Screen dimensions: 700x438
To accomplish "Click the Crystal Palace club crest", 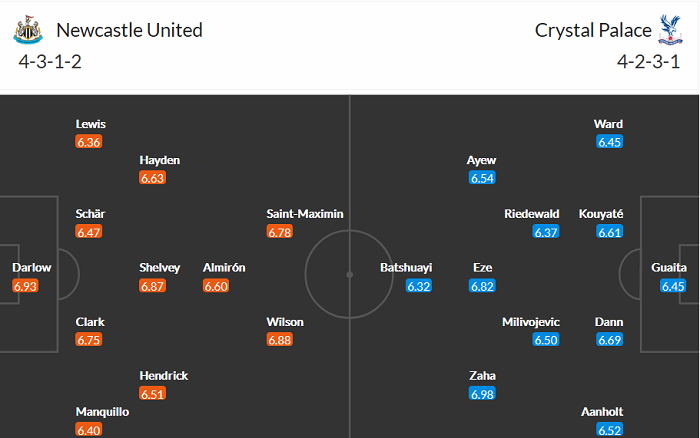I will click(x=668, y=31).
